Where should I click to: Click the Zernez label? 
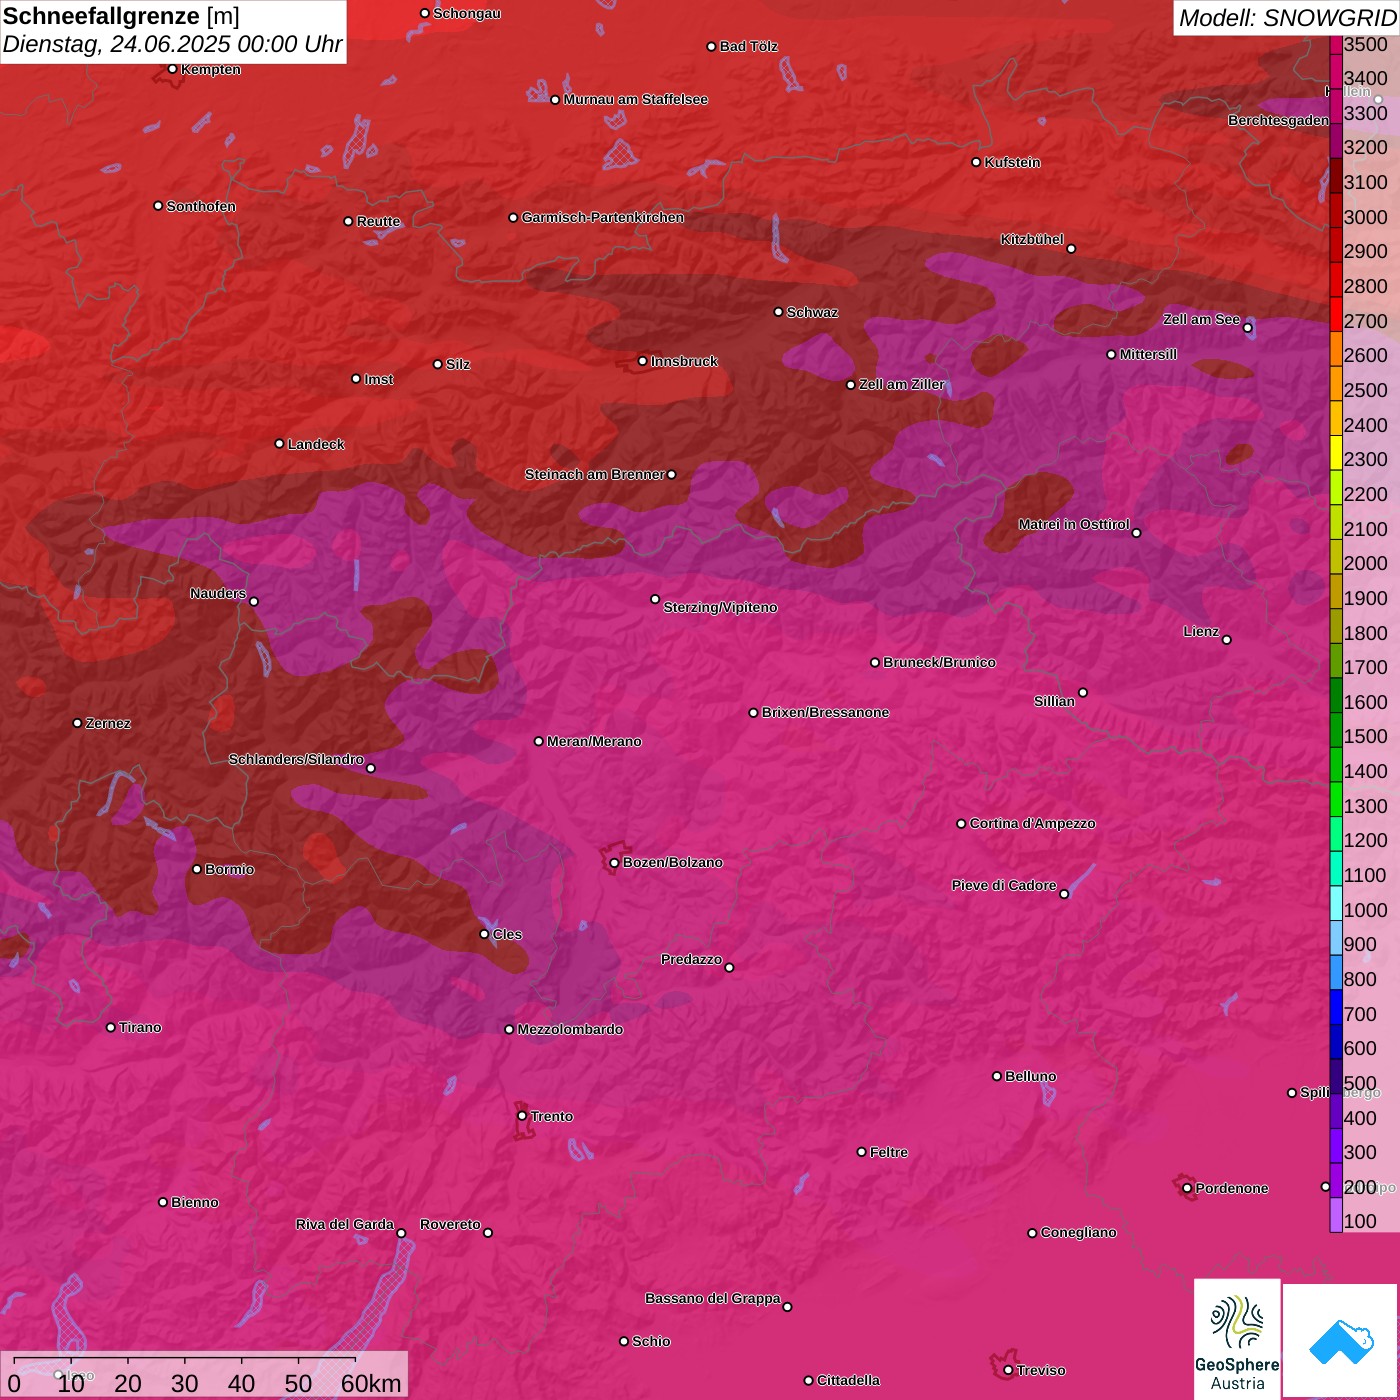pos(108,723)
